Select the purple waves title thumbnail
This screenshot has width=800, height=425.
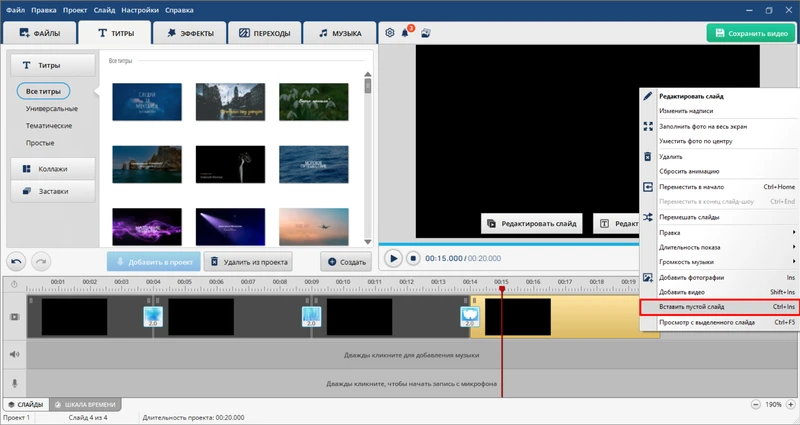coord(147,227)
